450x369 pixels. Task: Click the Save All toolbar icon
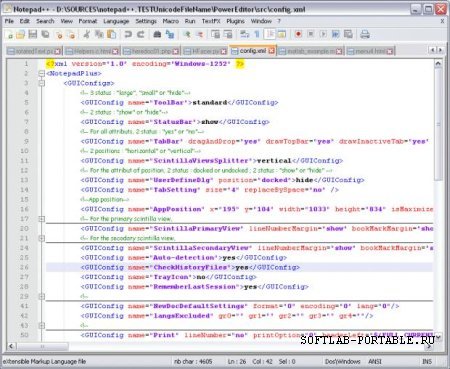click(x=45, y=34)
